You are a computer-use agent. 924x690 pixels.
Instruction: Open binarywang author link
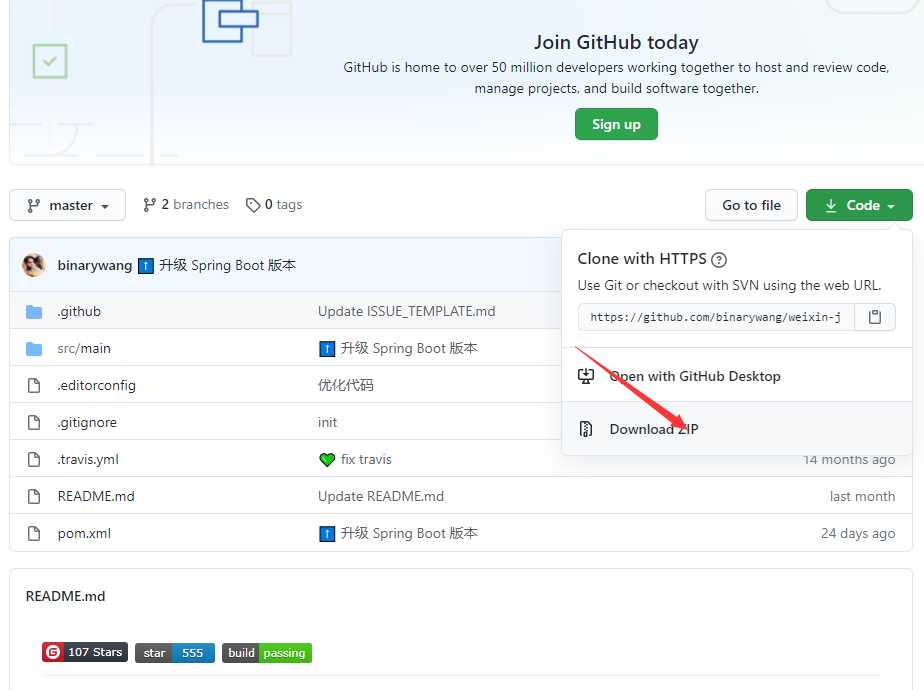[94, 265]
